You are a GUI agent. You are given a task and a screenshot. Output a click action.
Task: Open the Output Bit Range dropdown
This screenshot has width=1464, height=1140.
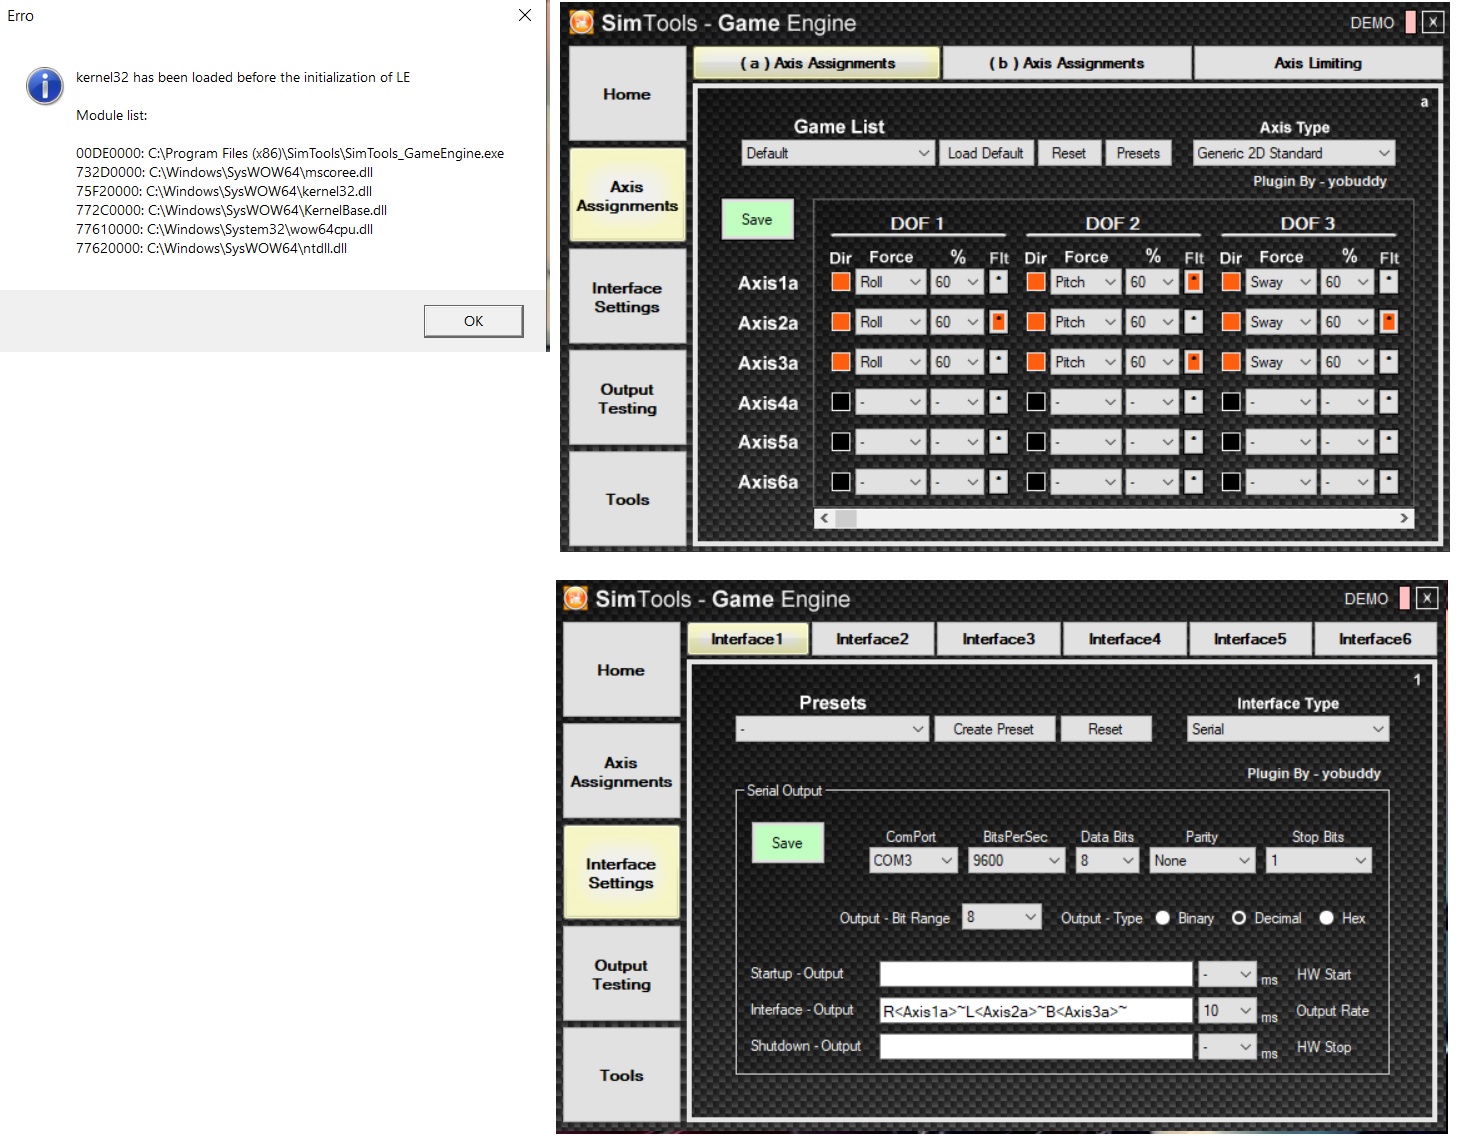[1002, 917]
